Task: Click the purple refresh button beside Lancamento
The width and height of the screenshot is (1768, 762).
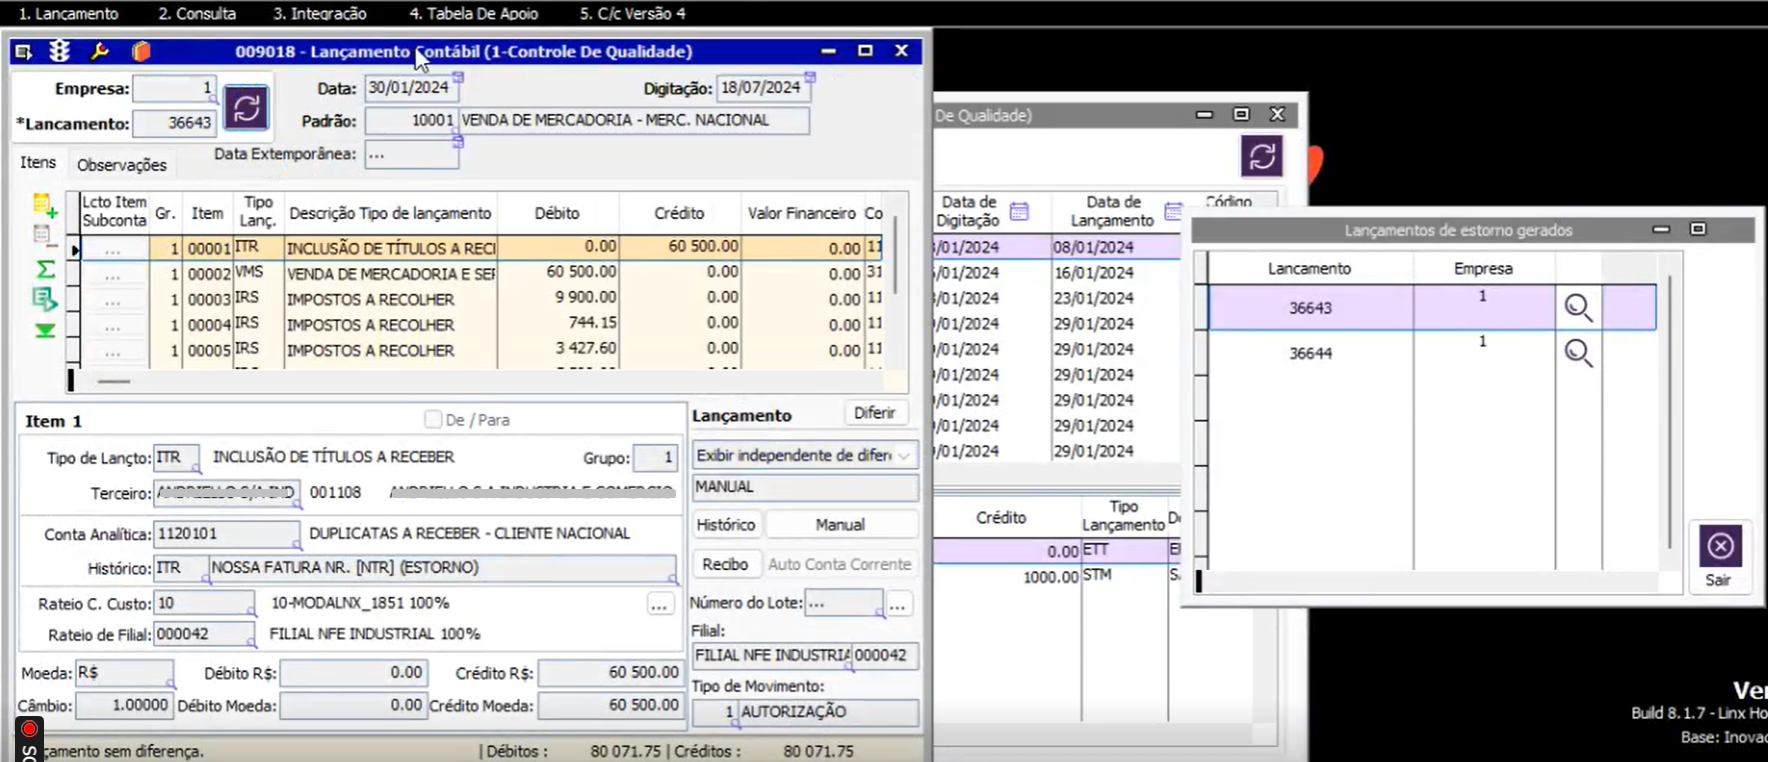Action: 246,108
